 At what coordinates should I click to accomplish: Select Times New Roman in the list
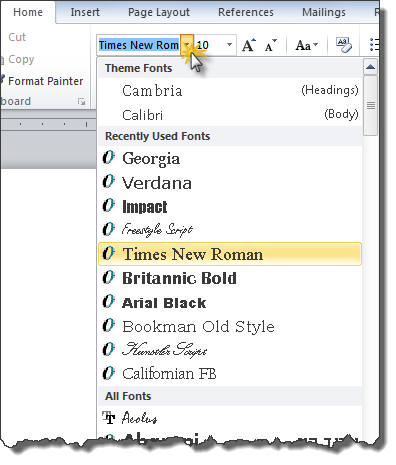point(230,254)
